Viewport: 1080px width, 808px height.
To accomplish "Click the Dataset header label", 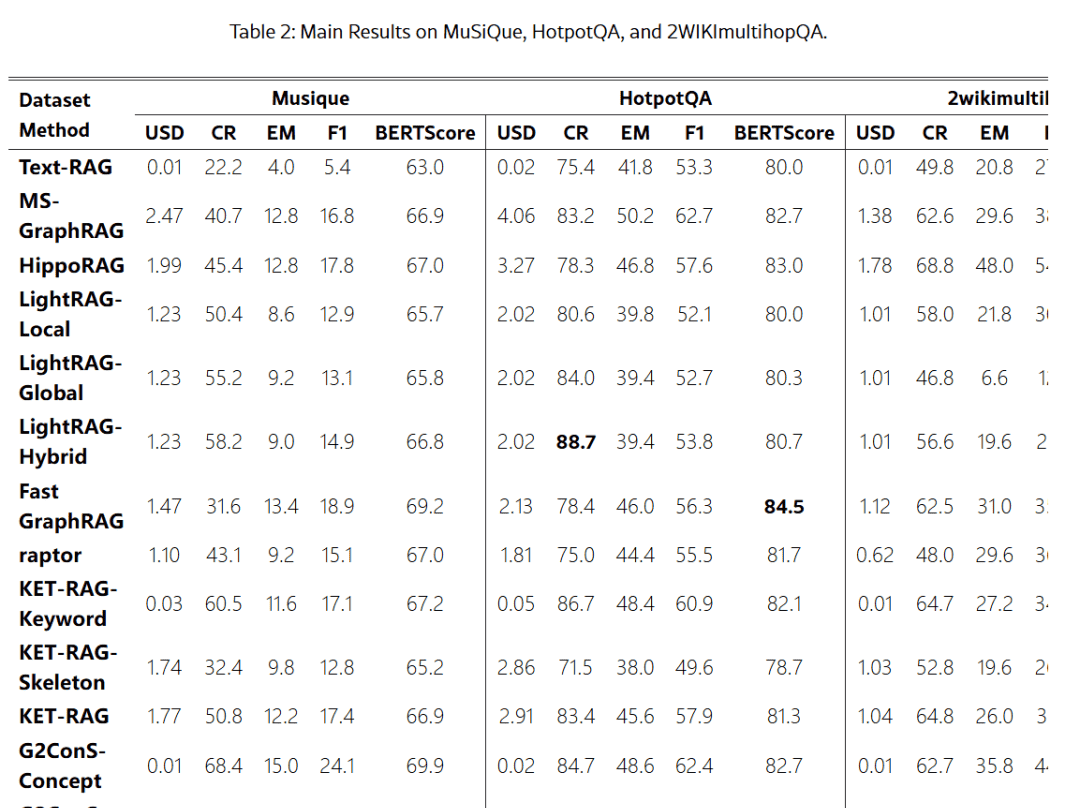I will (x=54, y=100).
